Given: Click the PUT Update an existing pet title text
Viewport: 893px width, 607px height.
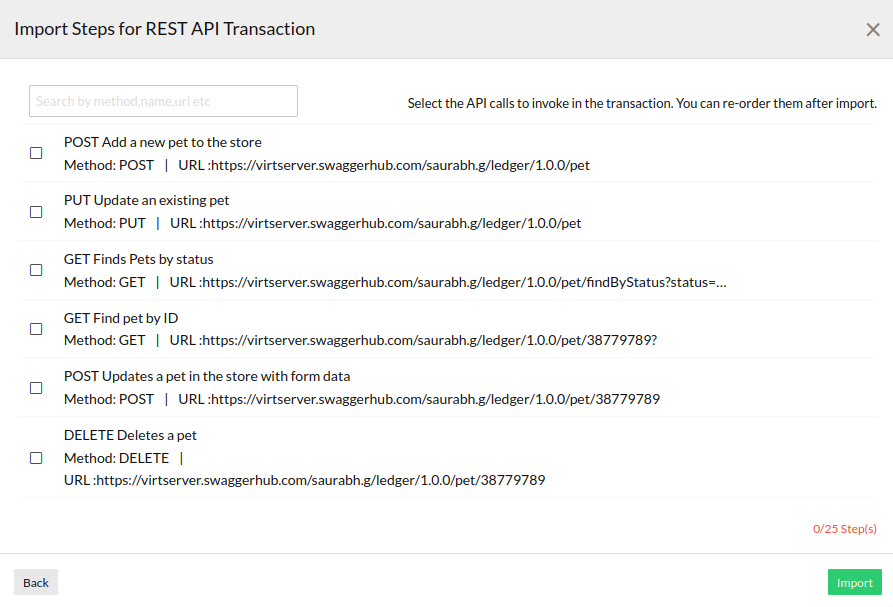Looking at the screenshot, I should 146,200.
